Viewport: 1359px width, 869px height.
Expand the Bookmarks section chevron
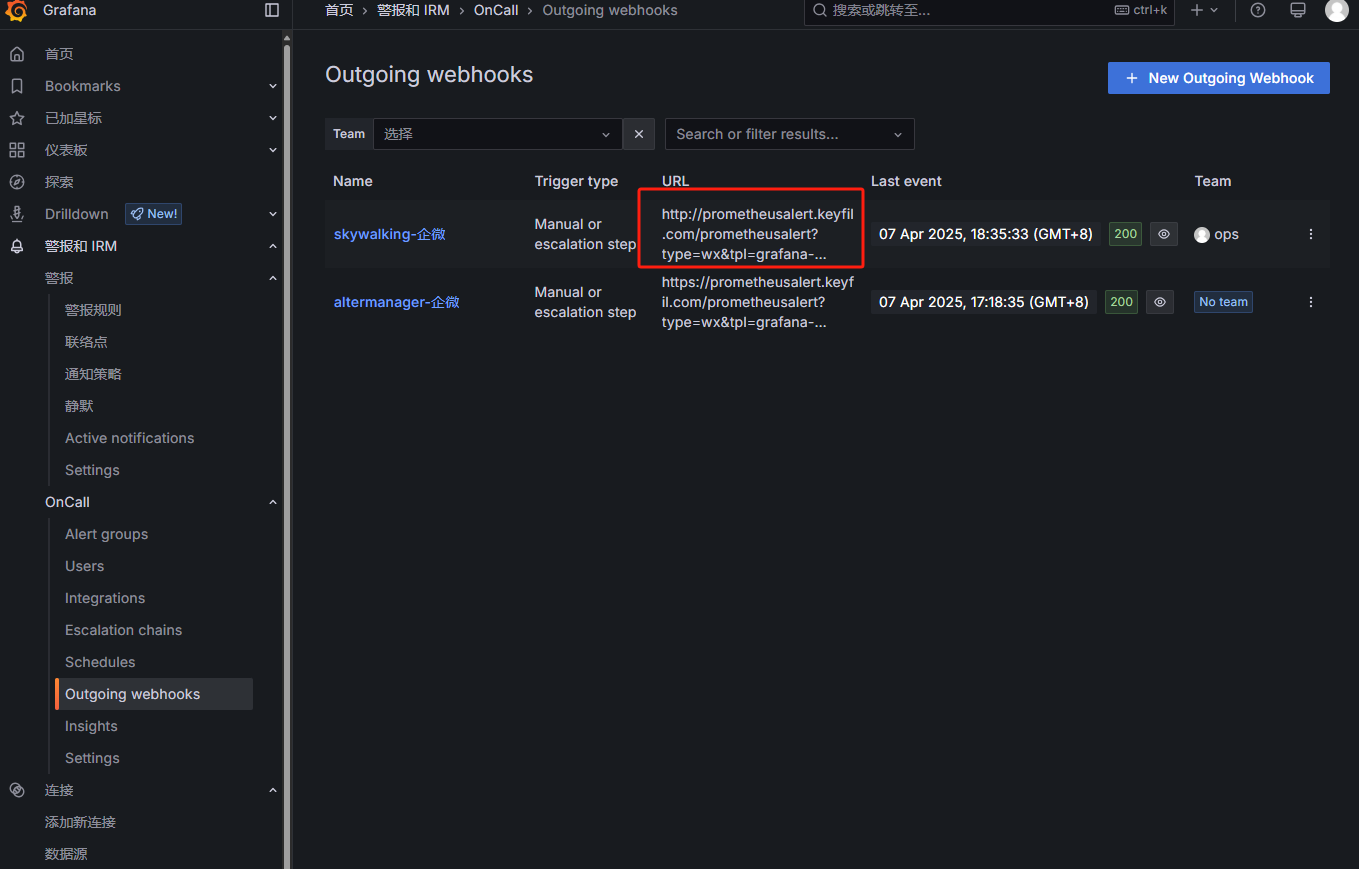(273, 86)
